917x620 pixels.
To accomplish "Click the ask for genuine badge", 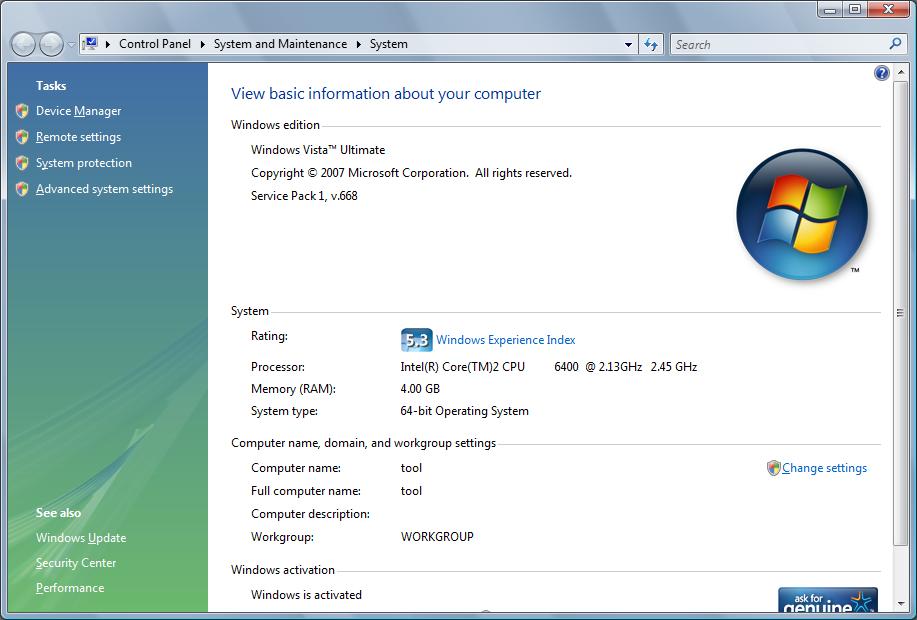I will coord(828,600).
